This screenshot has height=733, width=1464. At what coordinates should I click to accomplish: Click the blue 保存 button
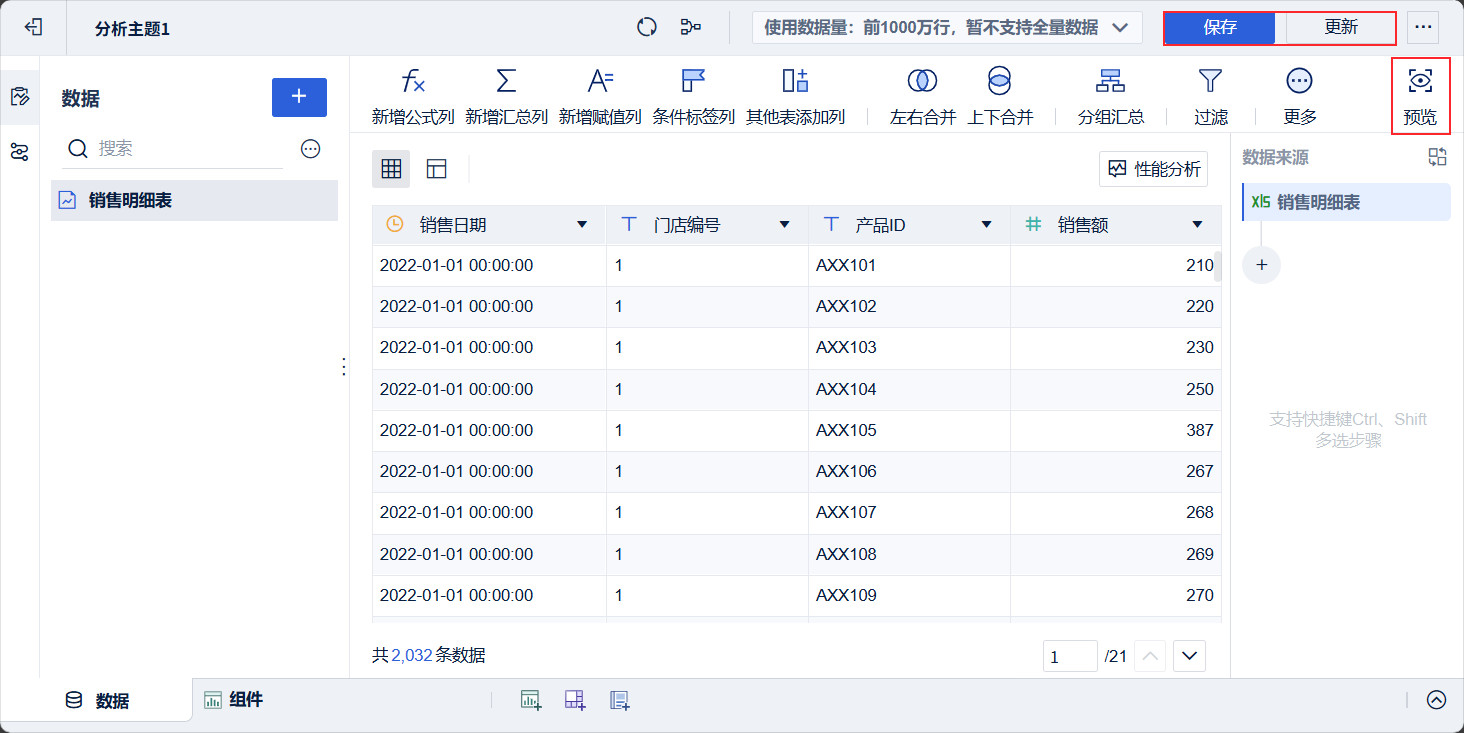point(1220,28)
